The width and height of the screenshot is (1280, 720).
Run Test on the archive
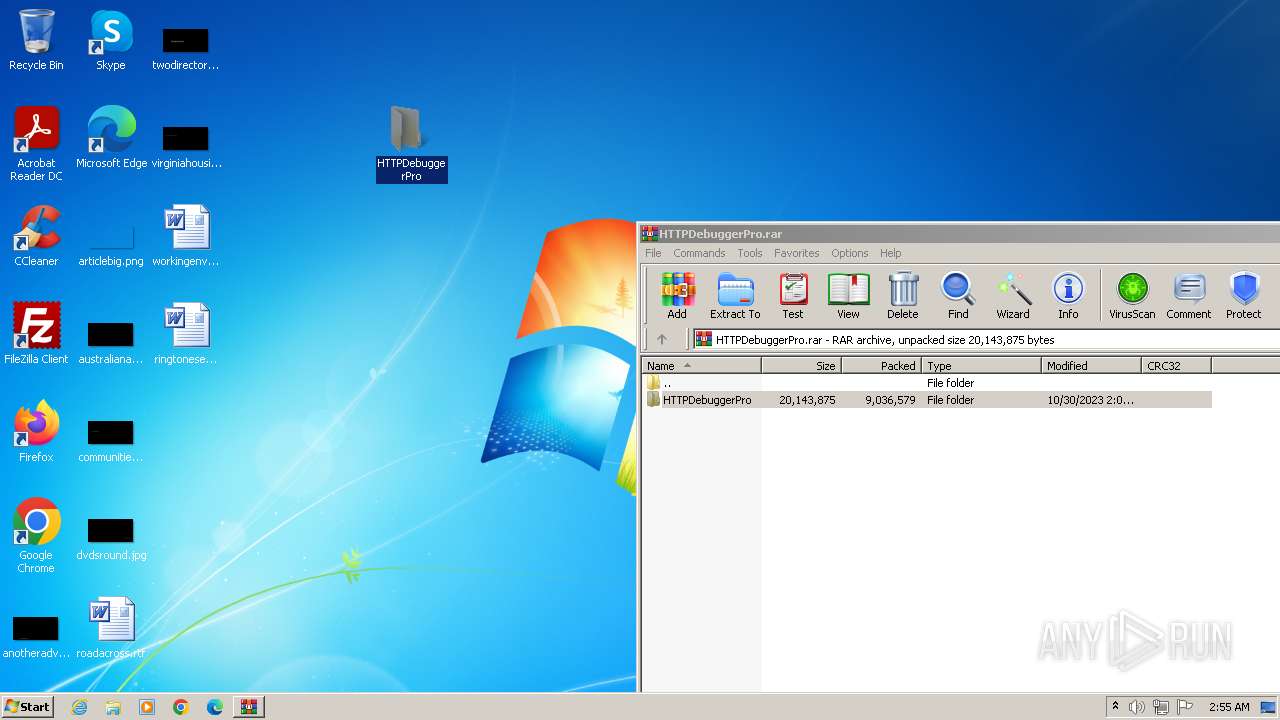coord(793,296)
